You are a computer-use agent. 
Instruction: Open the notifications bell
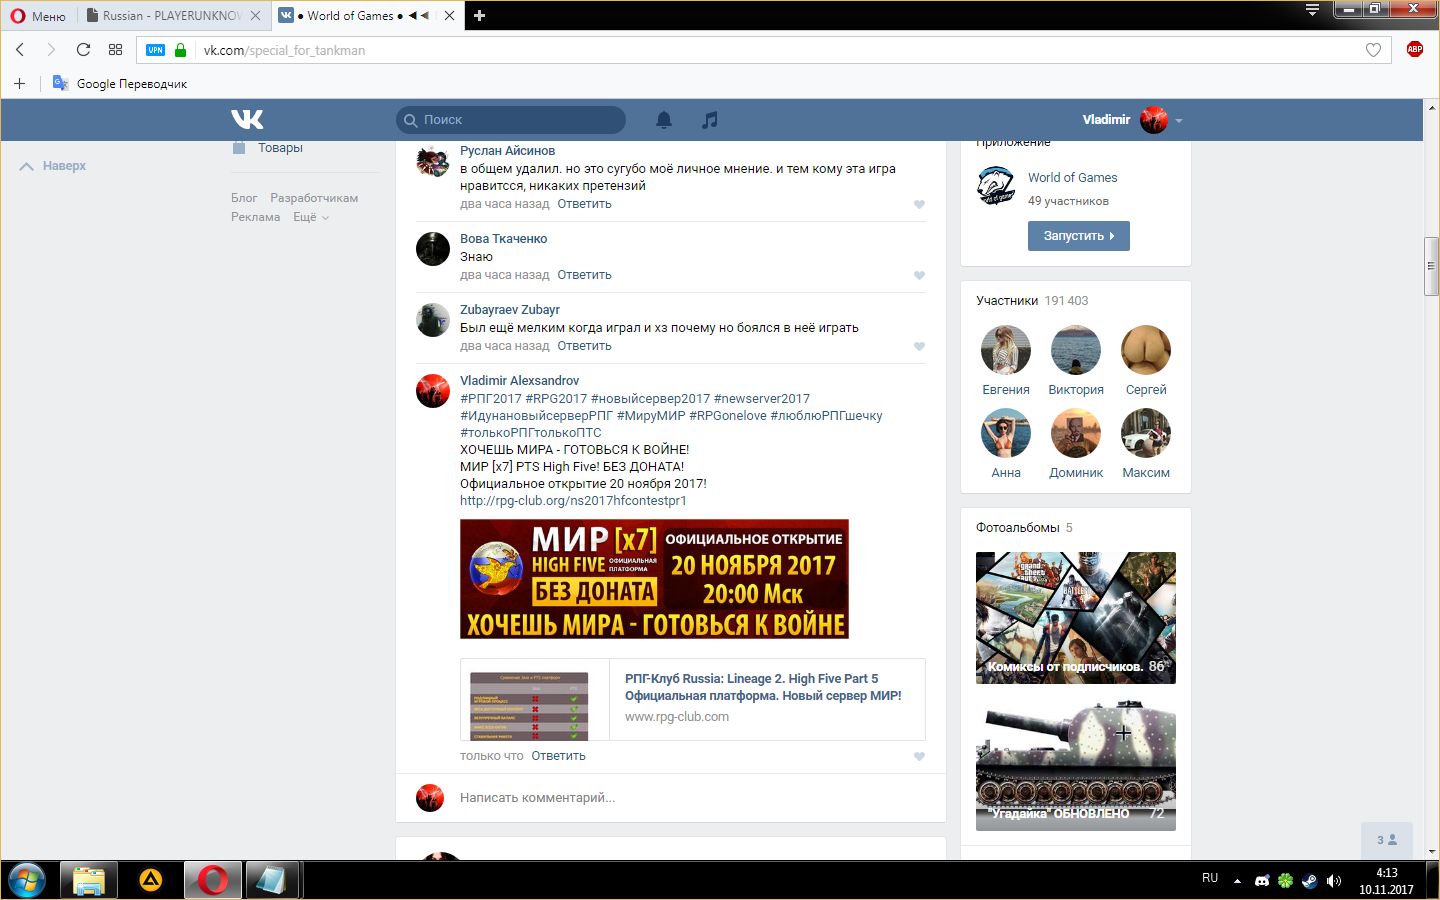[x=664, y=120]
